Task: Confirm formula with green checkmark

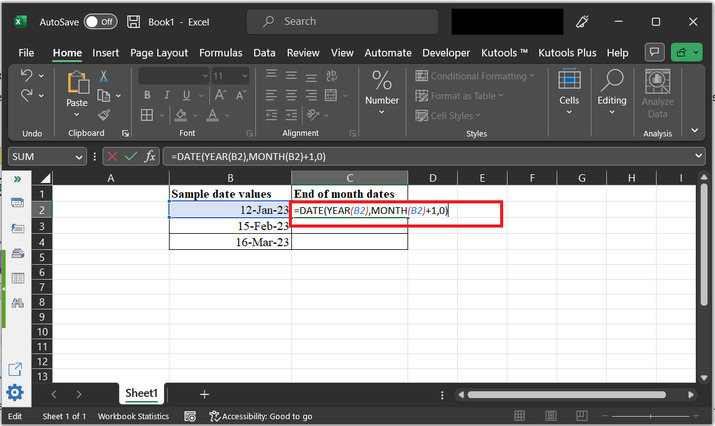Action: 131,156
